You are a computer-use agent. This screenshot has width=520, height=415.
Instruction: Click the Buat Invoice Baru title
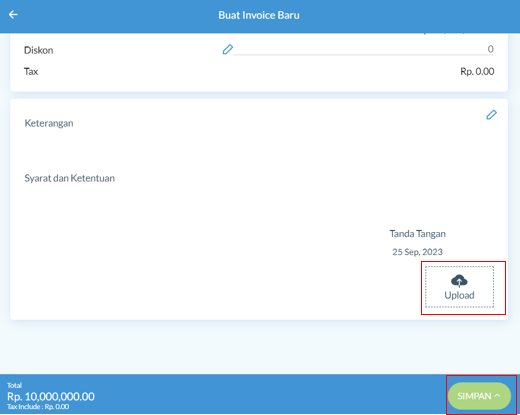click(x=259, y=15)
